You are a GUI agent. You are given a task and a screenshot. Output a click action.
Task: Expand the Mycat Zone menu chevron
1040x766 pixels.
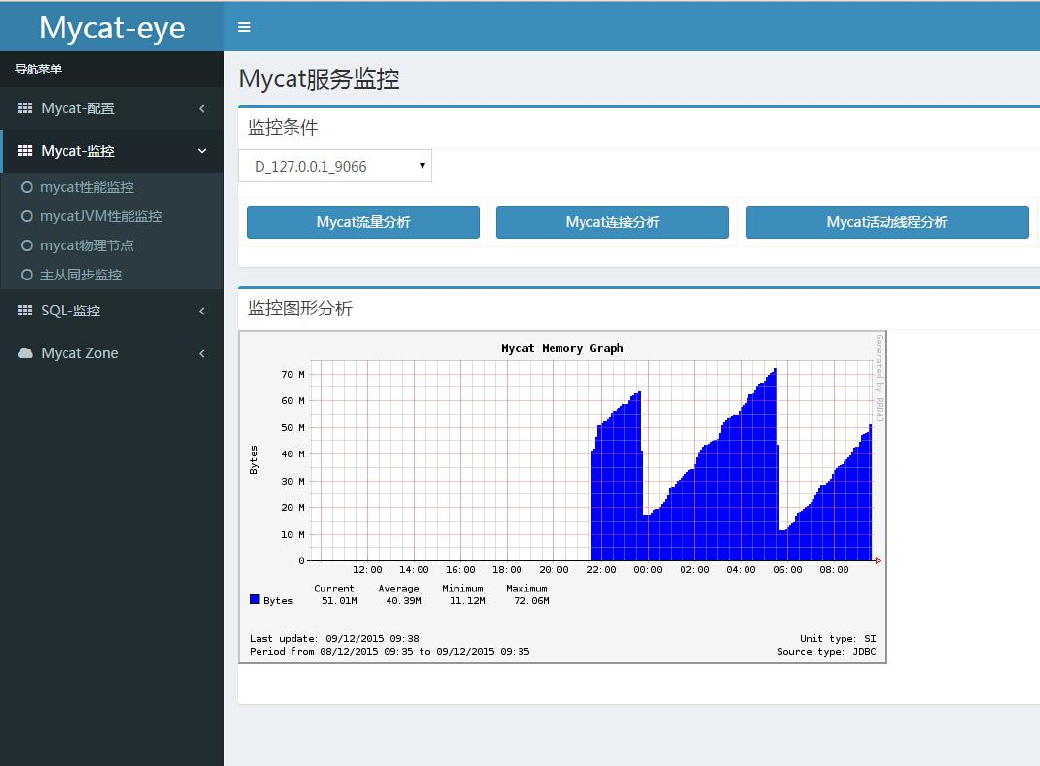(202, 353)
